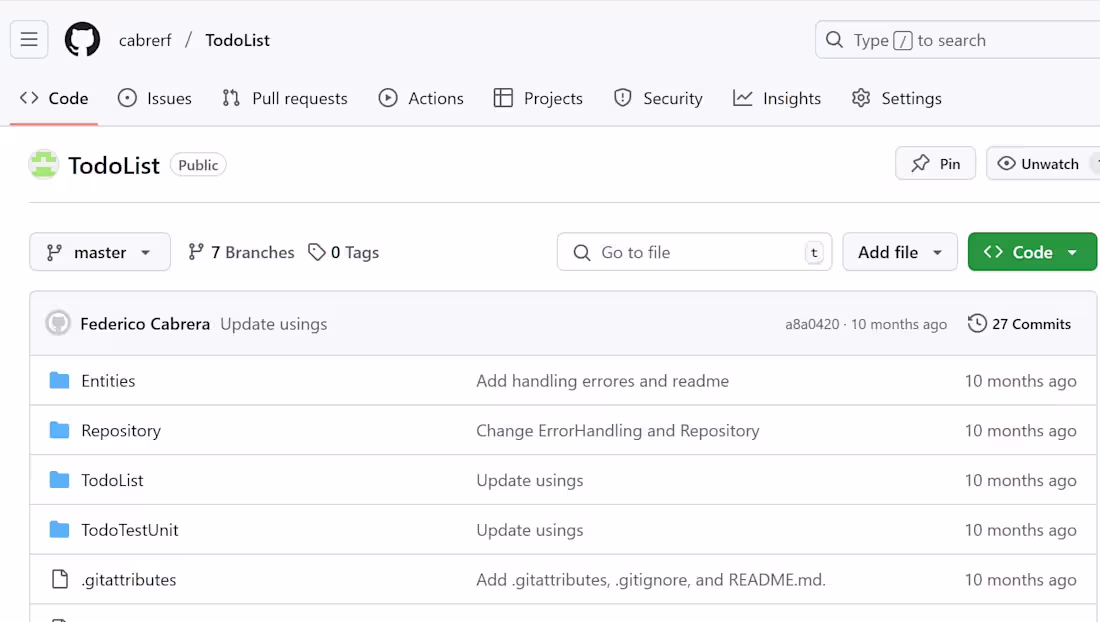Switch to the Issues tab
This screenshot has height=622, width=1100.
coord(155,98)
